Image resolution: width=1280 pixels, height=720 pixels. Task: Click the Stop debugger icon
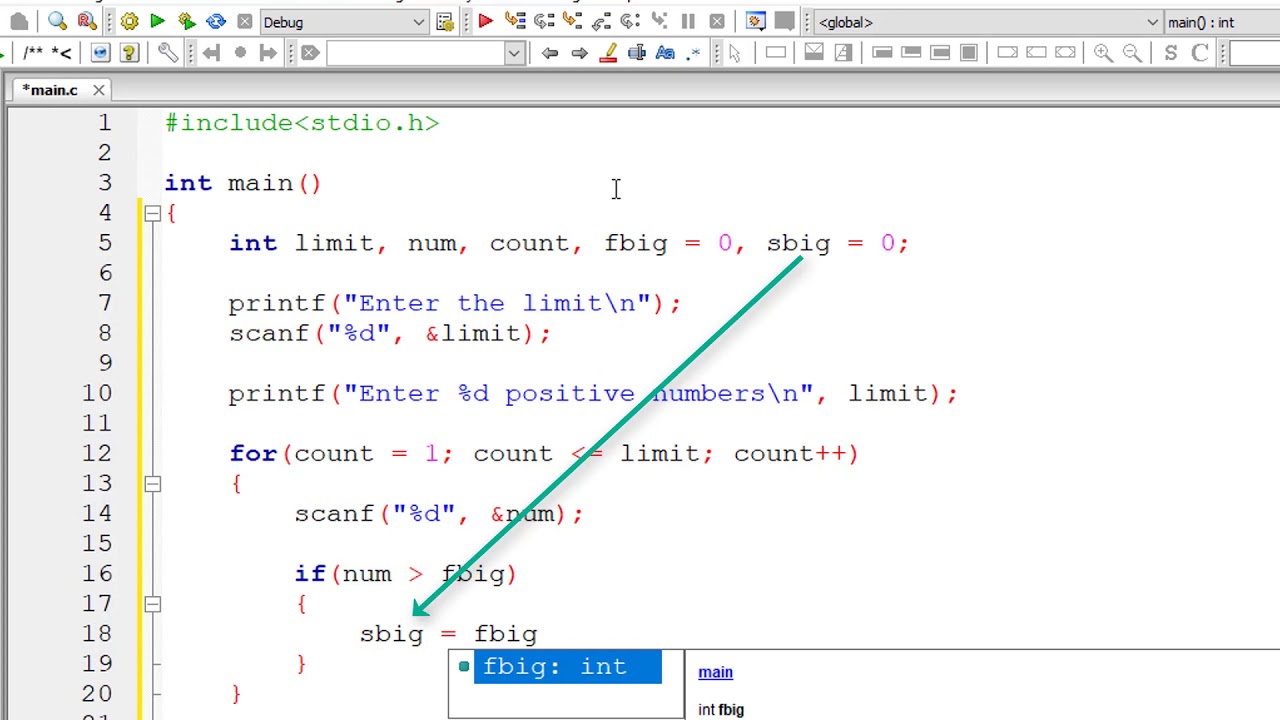click(717, 21)
